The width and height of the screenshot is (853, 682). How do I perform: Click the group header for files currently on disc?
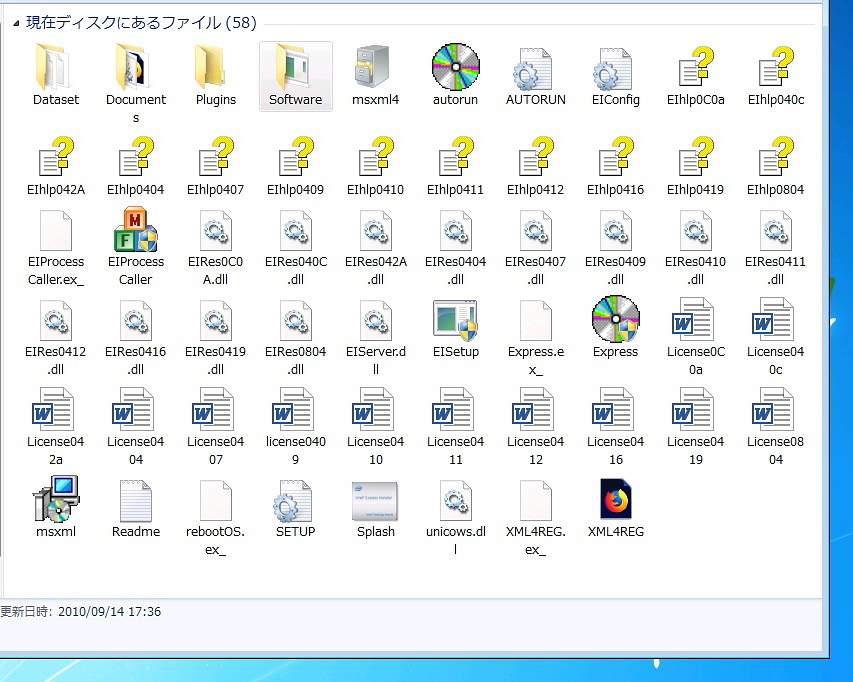140,22
